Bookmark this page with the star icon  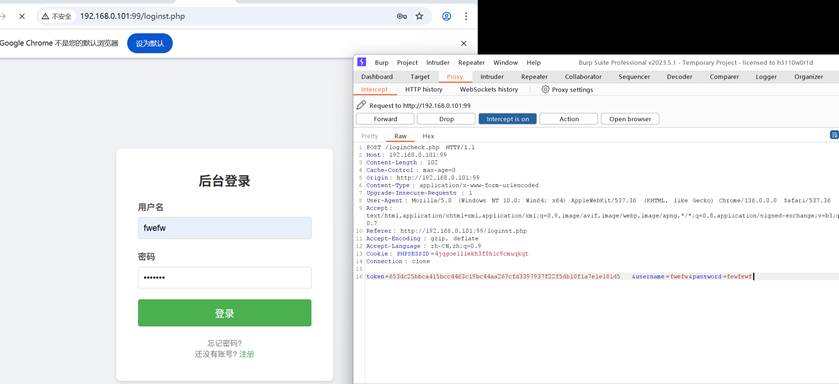[x=420, y=17]
